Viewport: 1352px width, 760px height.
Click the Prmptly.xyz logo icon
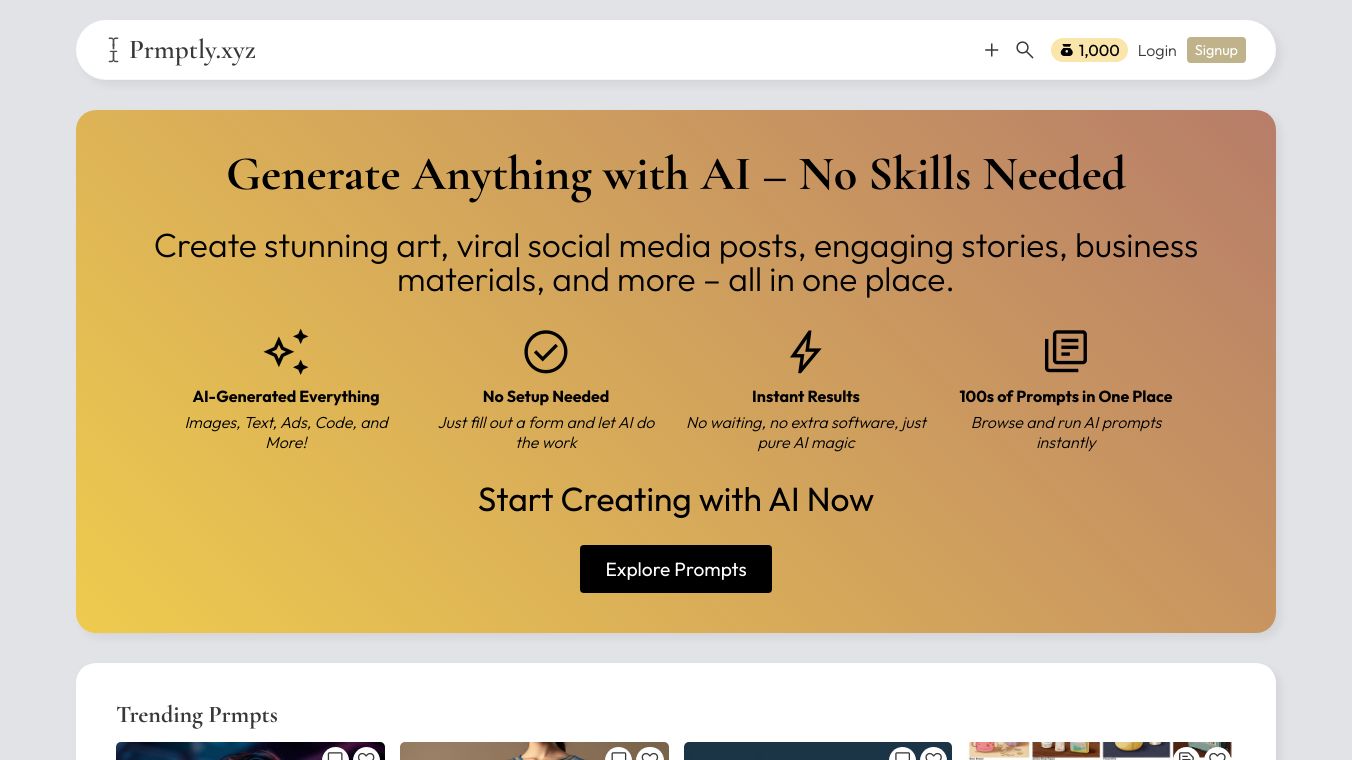coord(113,50)
